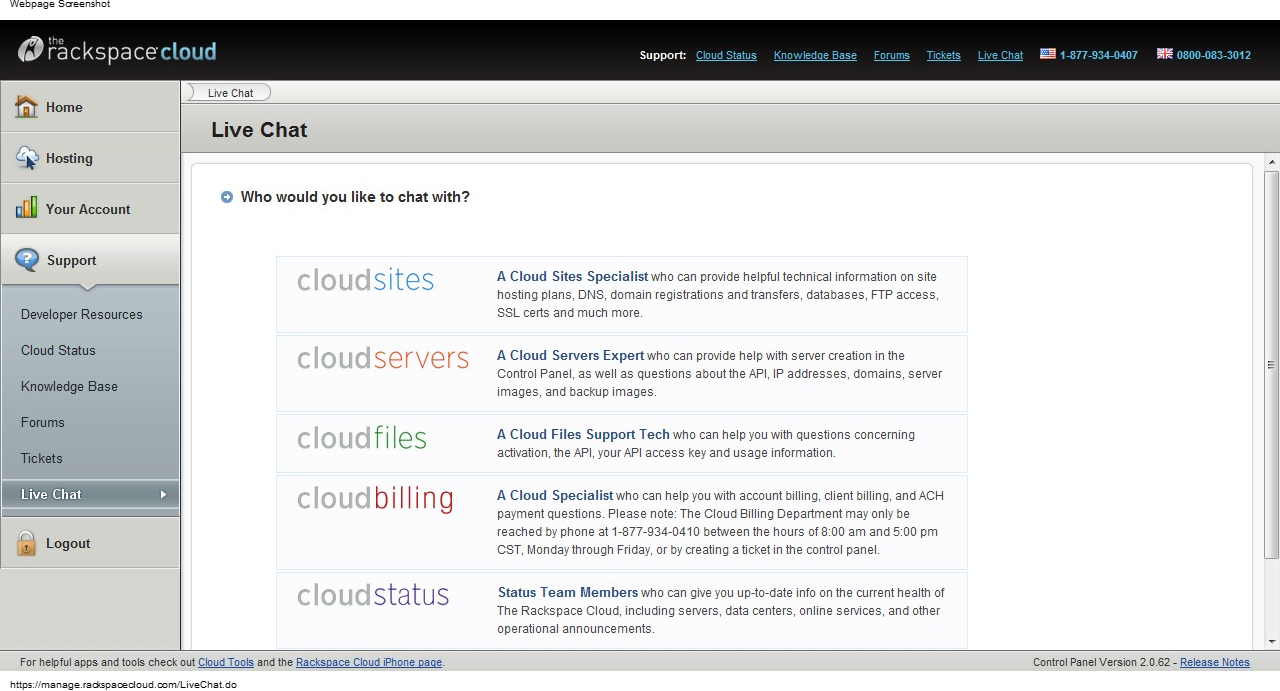
Task: Click the arrow on the Live Chat sidebar item
Action: pyautogui.click(x=163, y=494)
